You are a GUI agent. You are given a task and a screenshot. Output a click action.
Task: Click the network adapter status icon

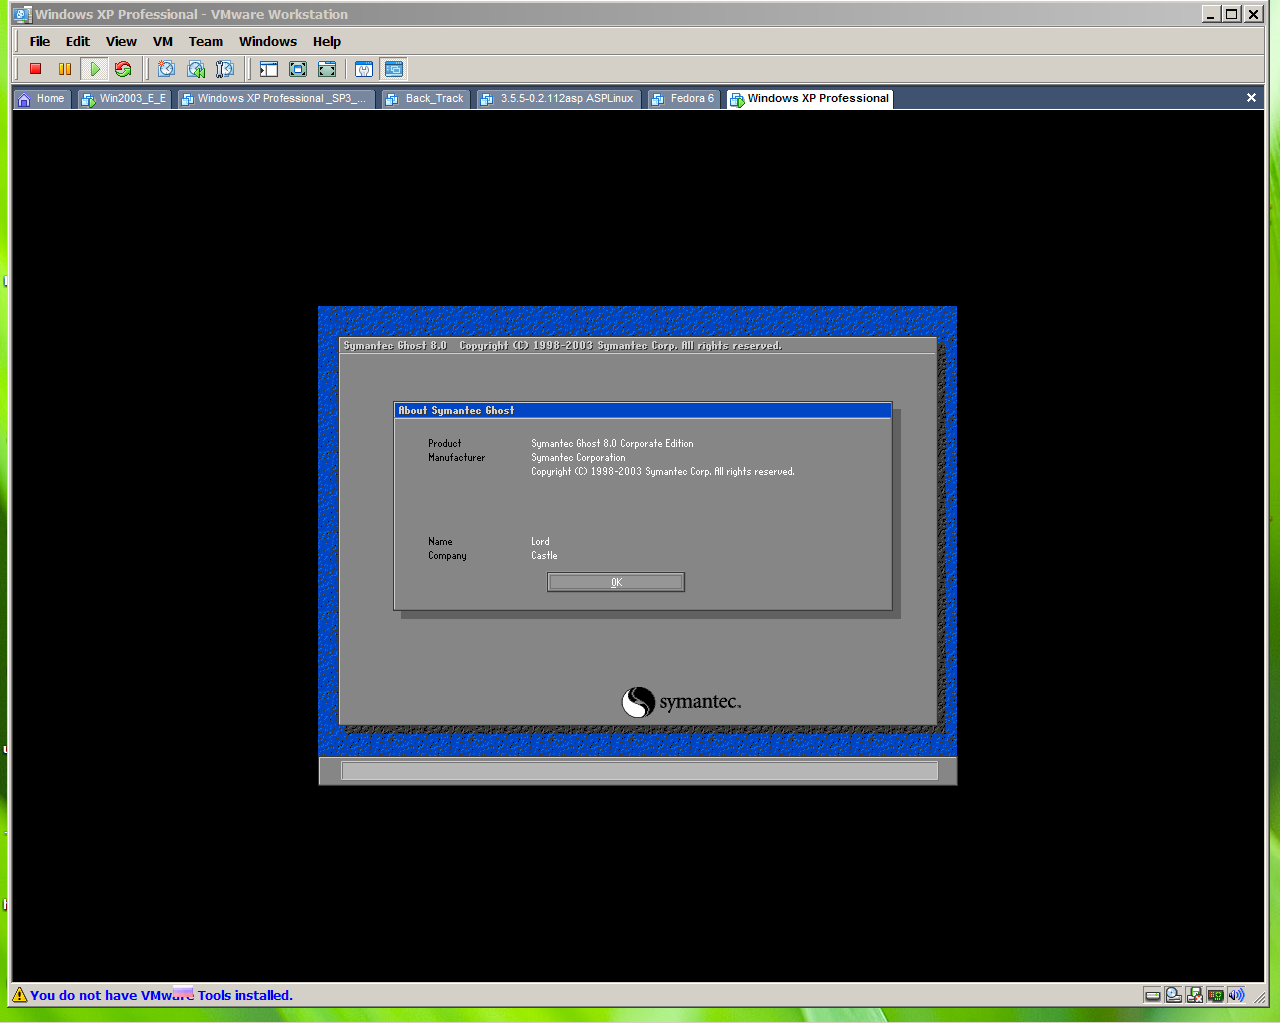click(1216, 995)
